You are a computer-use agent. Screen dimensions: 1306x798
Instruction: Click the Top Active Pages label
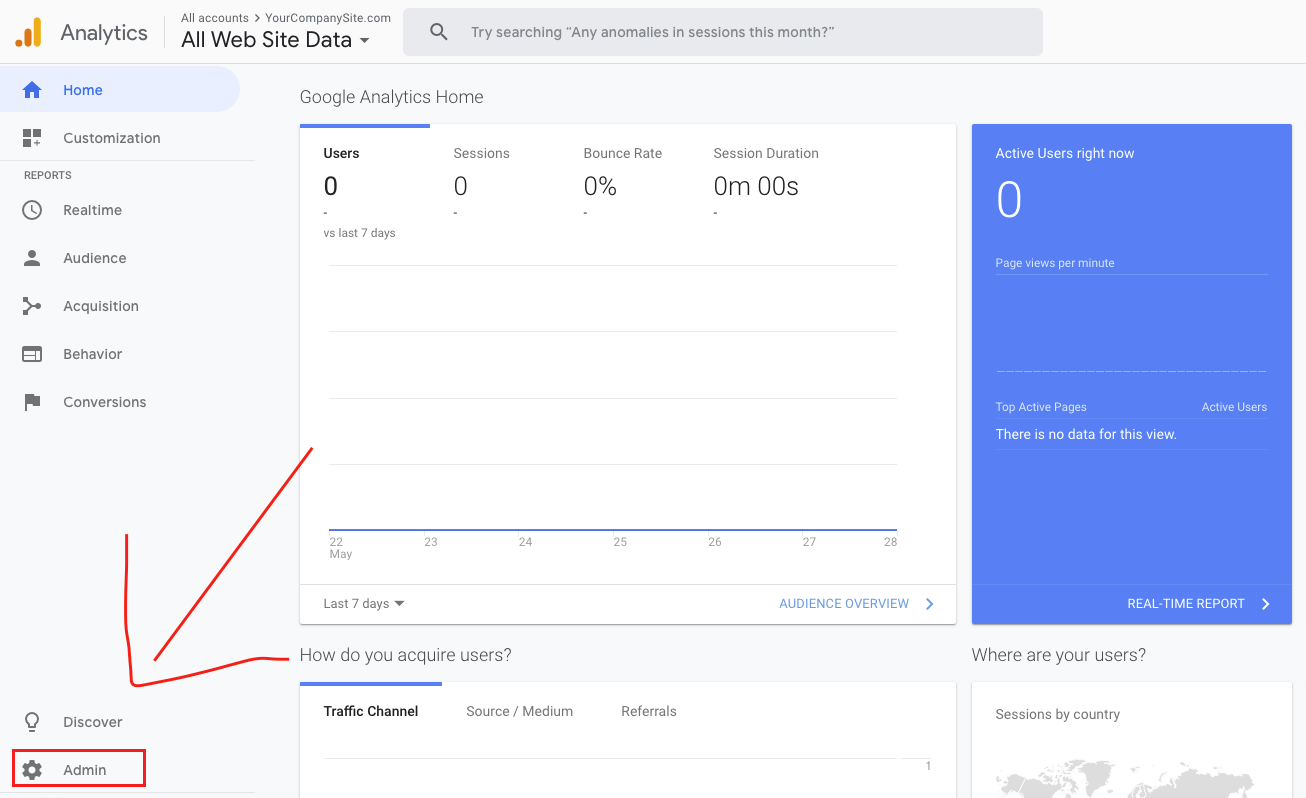click(x=1041, y=407)
